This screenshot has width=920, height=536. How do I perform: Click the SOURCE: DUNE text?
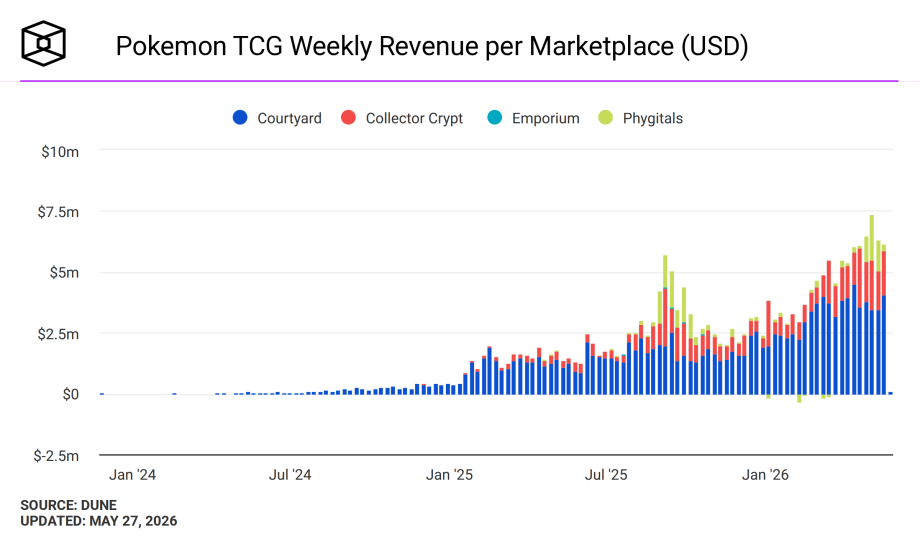pos(69,505)
